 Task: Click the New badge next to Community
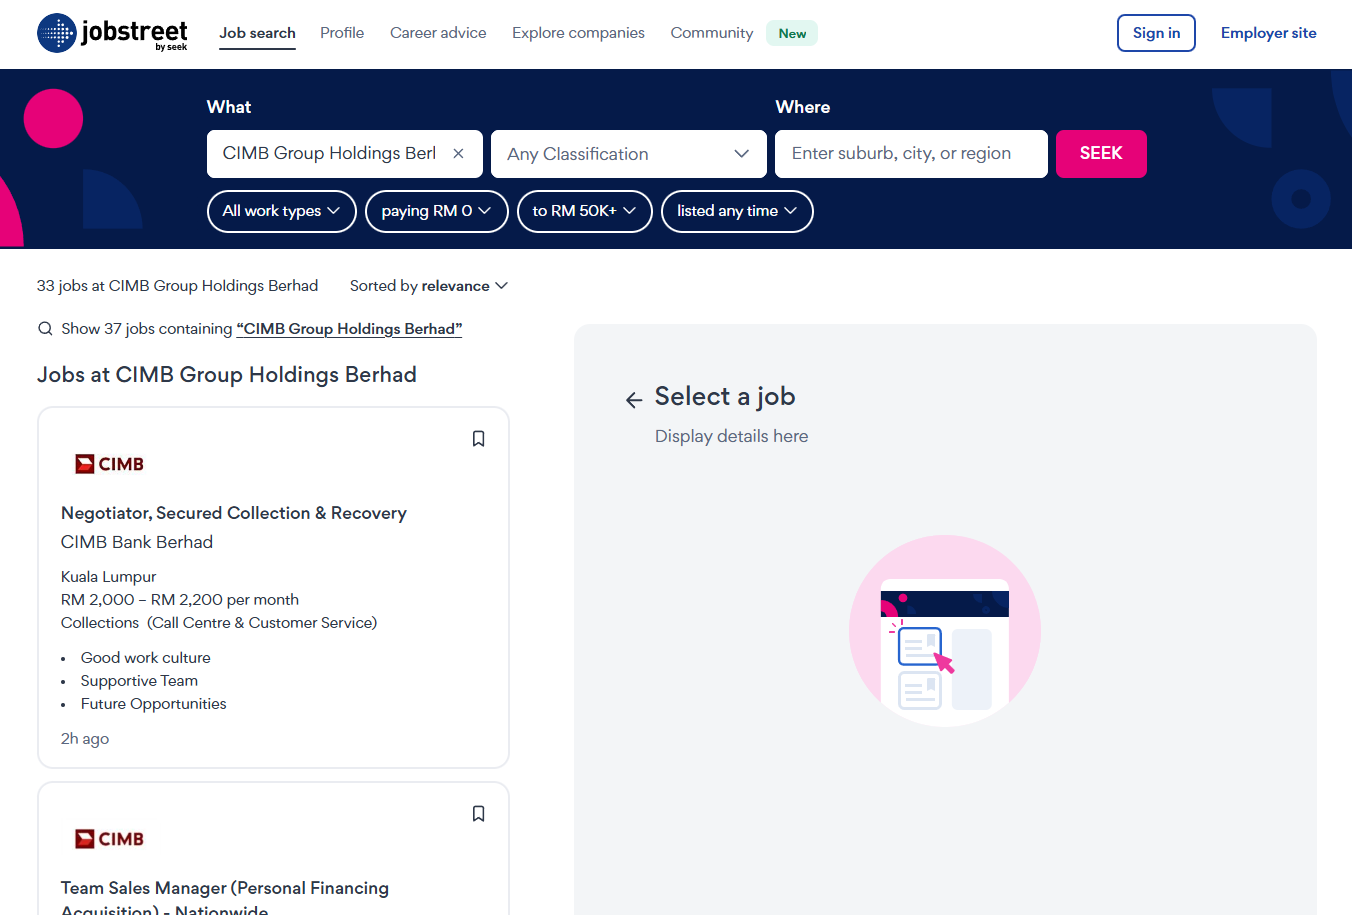(792, 33)
